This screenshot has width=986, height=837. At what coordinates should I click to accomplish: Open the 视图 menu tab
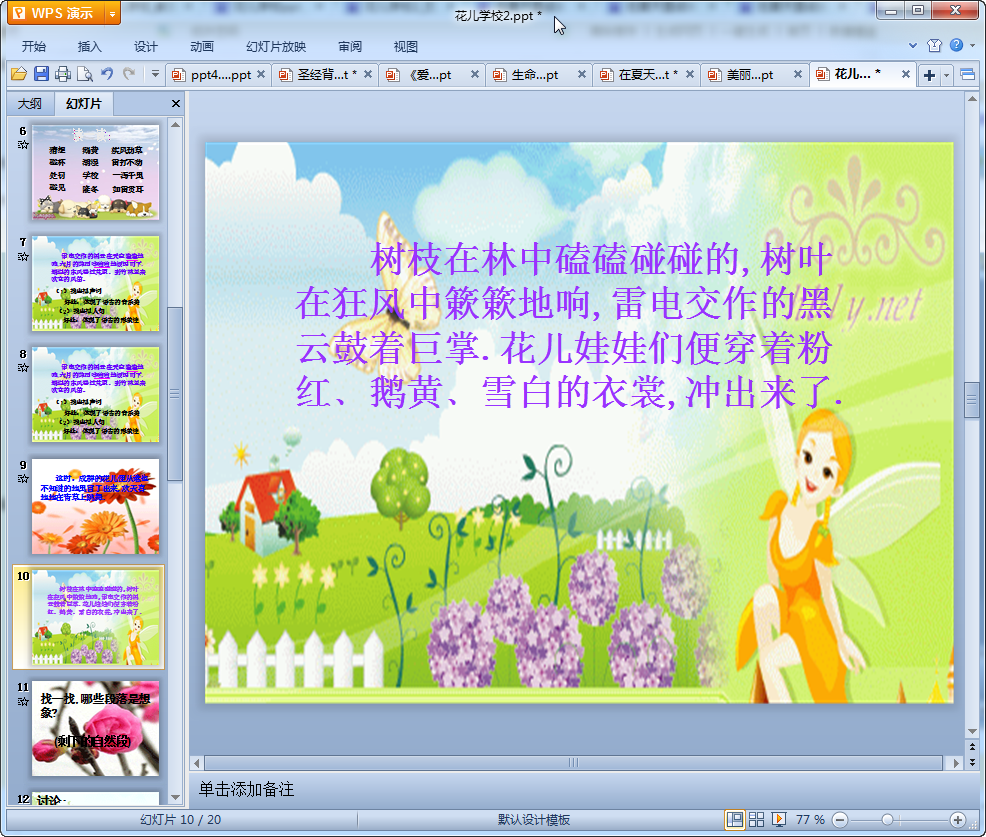click(406, 47)
